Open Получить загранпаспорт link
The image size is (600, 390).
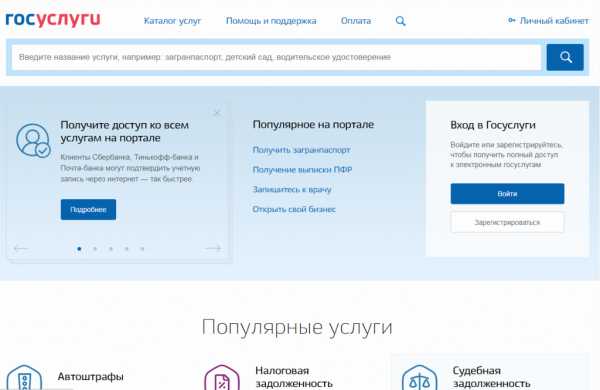coord(302,150)
